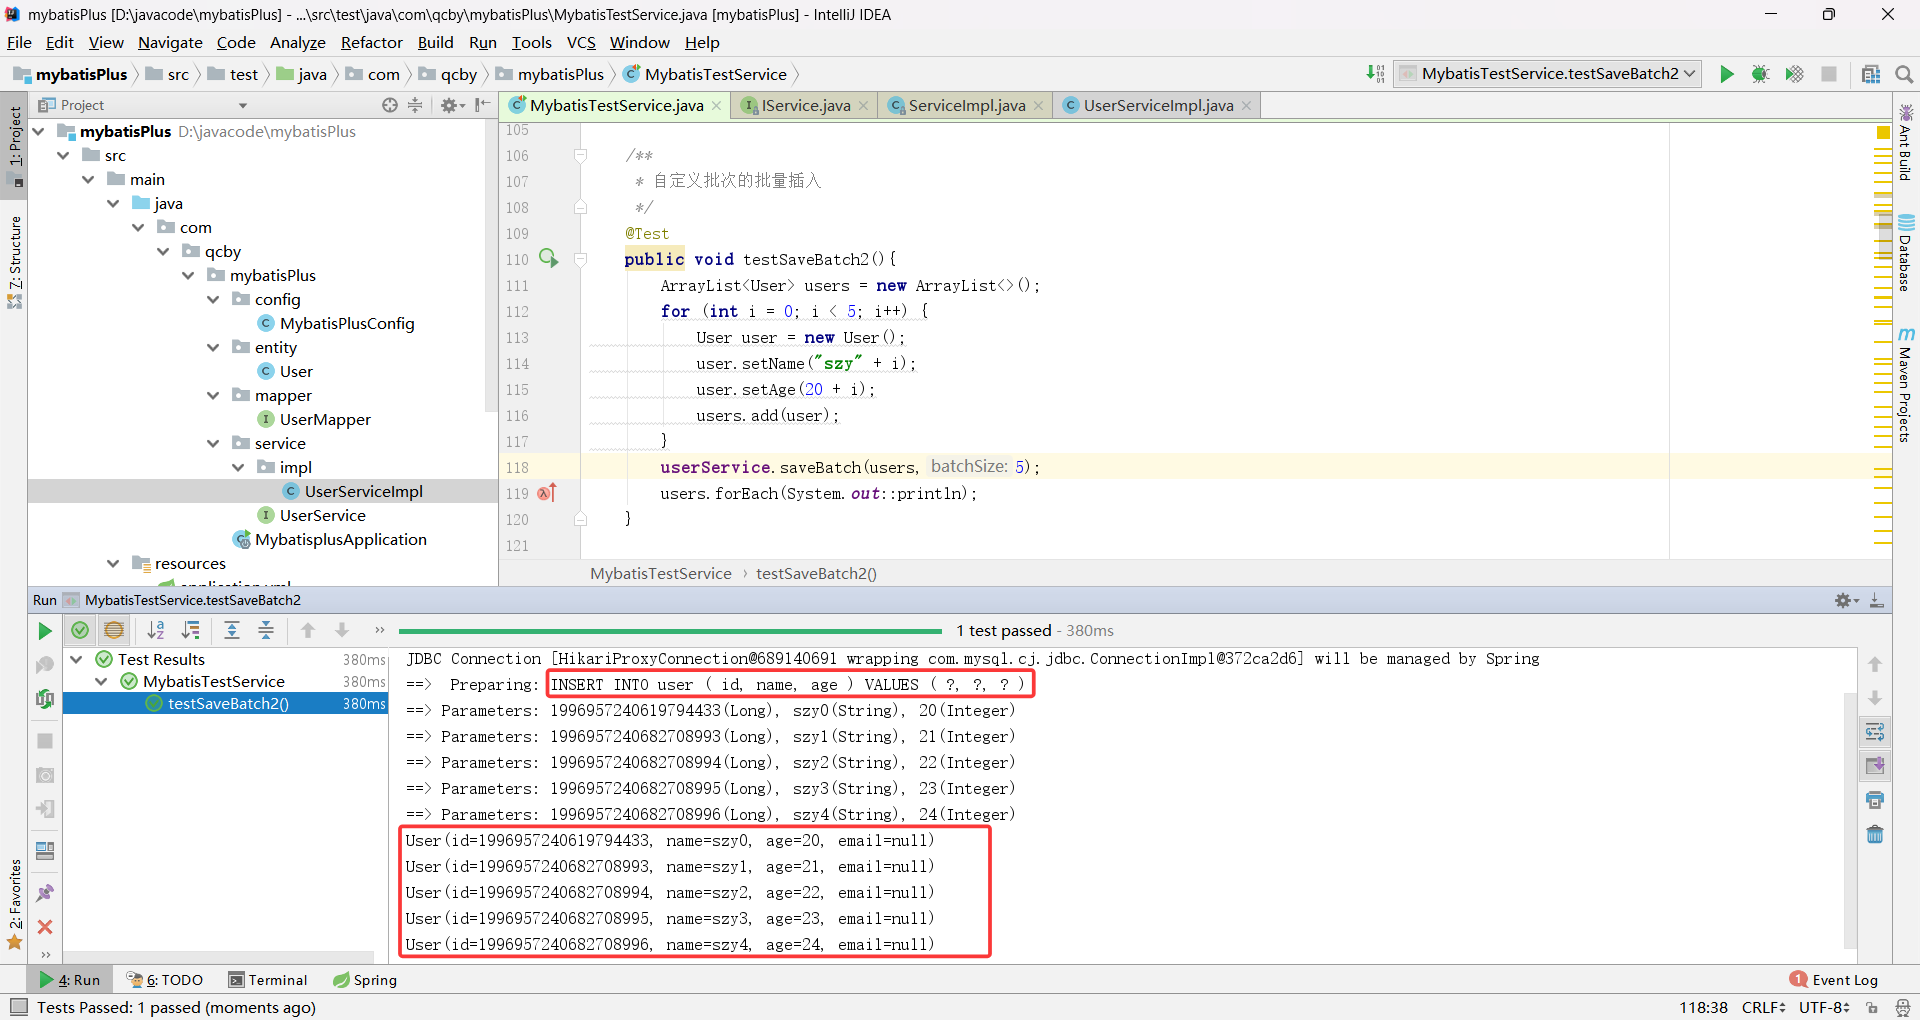The height and width of the screenshot is (1020, 1920).
Task: Click the CRLF line separator selector
Action: click(1763, 1007)
